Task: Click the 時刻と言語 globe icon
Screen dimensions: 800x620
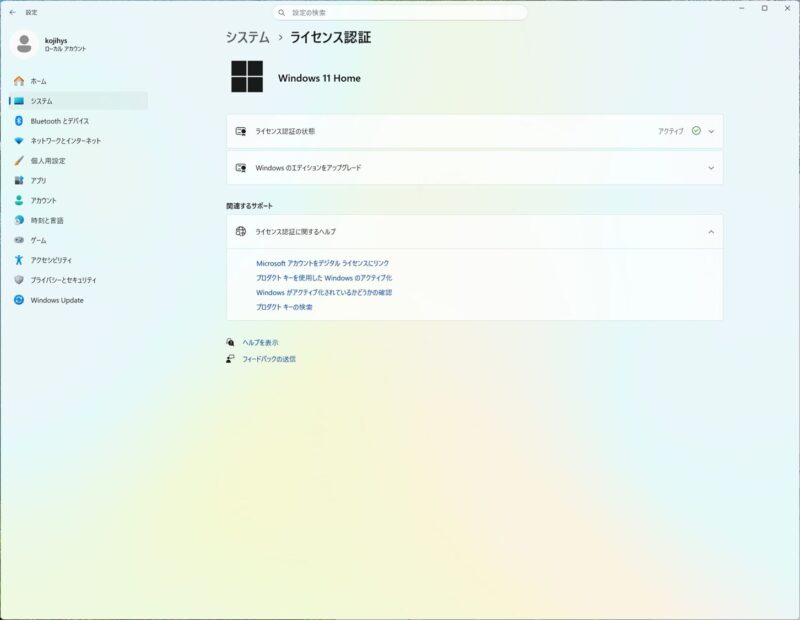Action: coord(19,220)
